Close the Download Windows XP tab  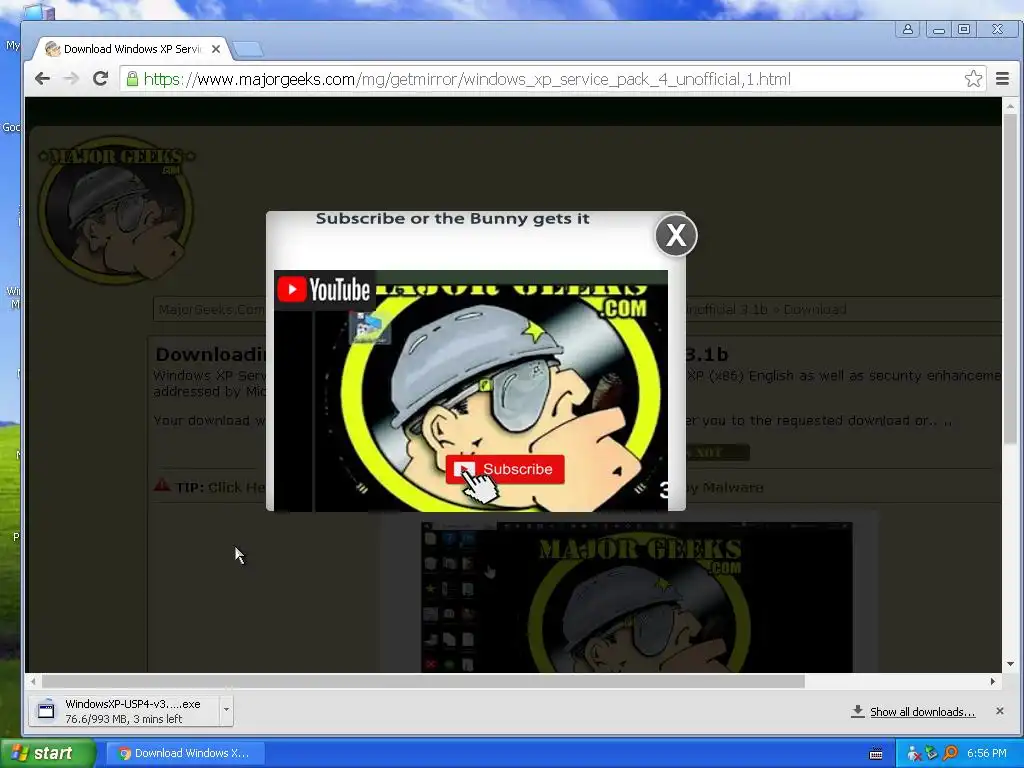[x=216, y=49]
